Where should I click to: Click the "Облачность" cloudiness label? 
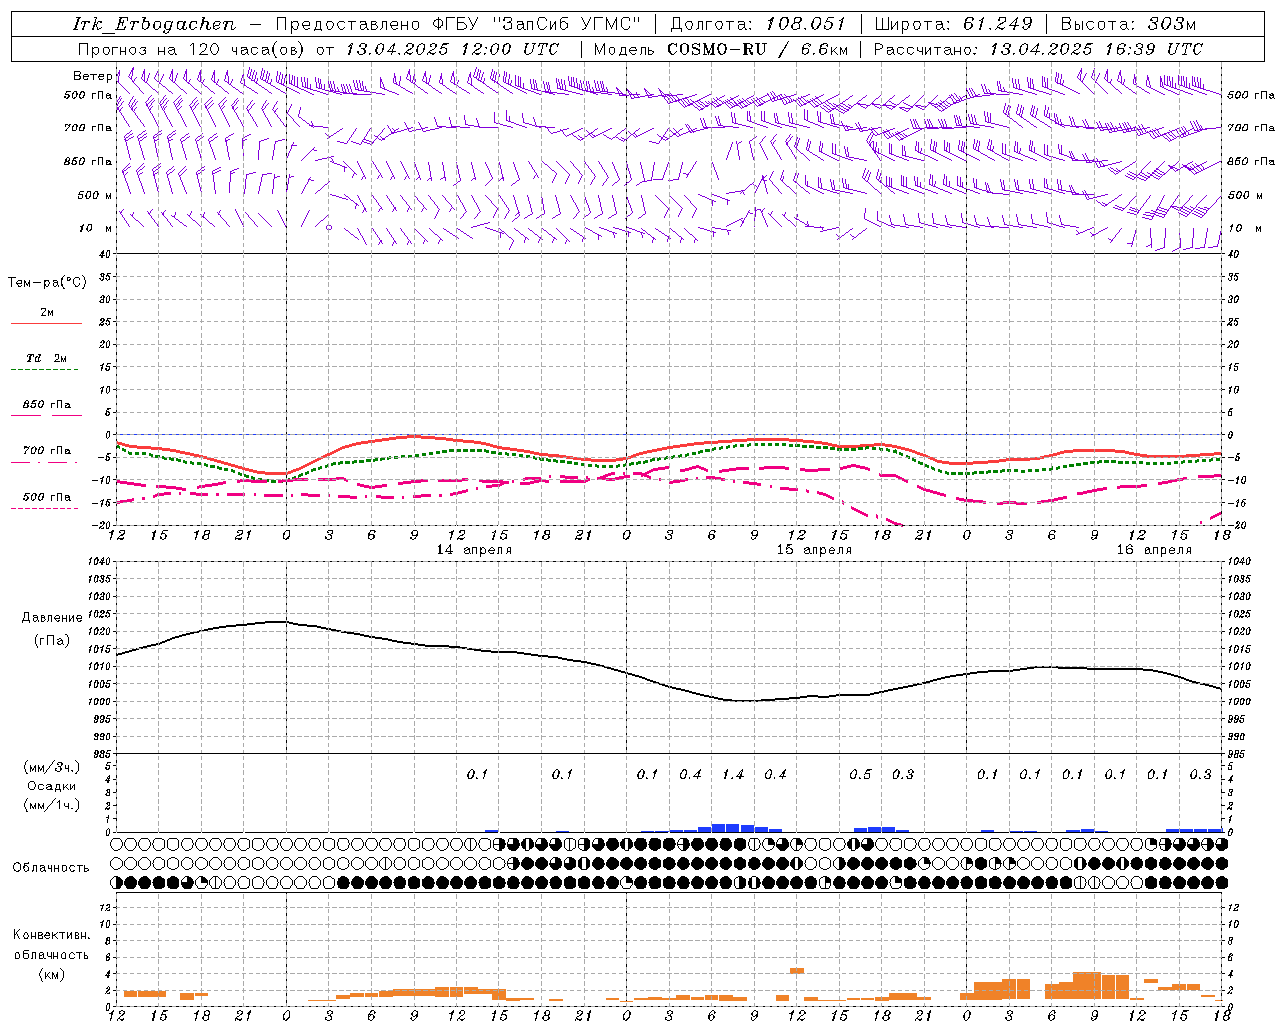[x=51, y=868]
